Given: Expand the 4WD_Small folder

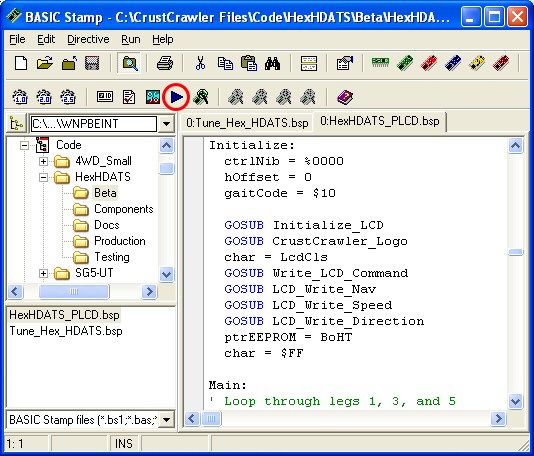Looking at the screenshot, I should point(43,161).
